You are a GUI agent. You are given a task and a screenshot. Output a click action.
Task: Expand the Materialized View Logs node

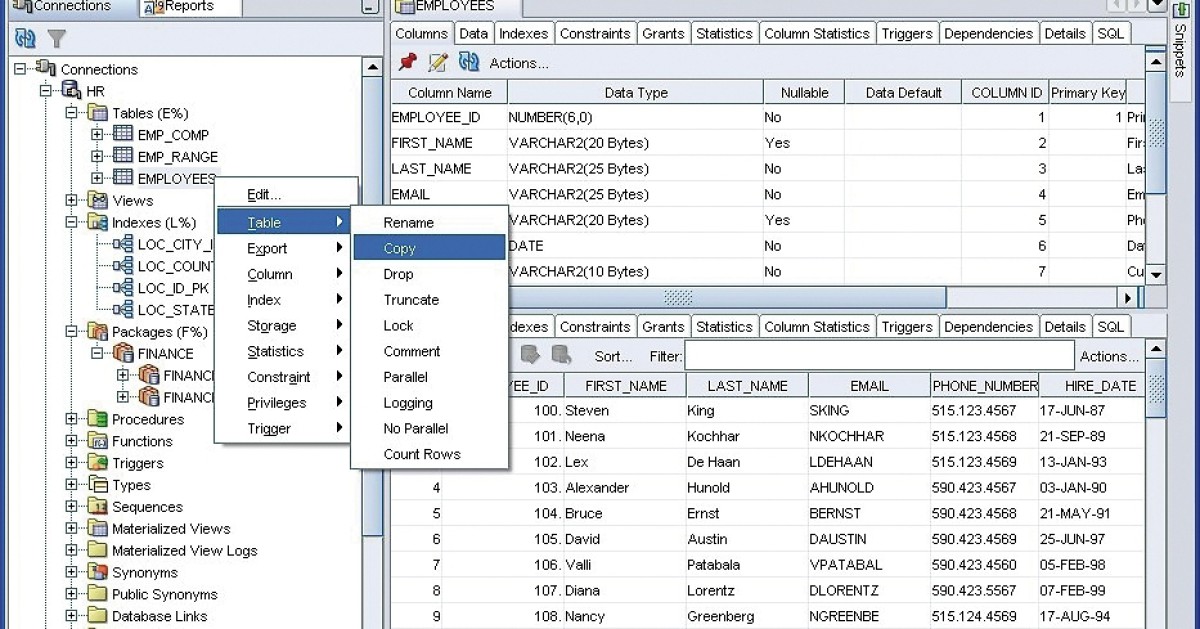click(72, 550)
